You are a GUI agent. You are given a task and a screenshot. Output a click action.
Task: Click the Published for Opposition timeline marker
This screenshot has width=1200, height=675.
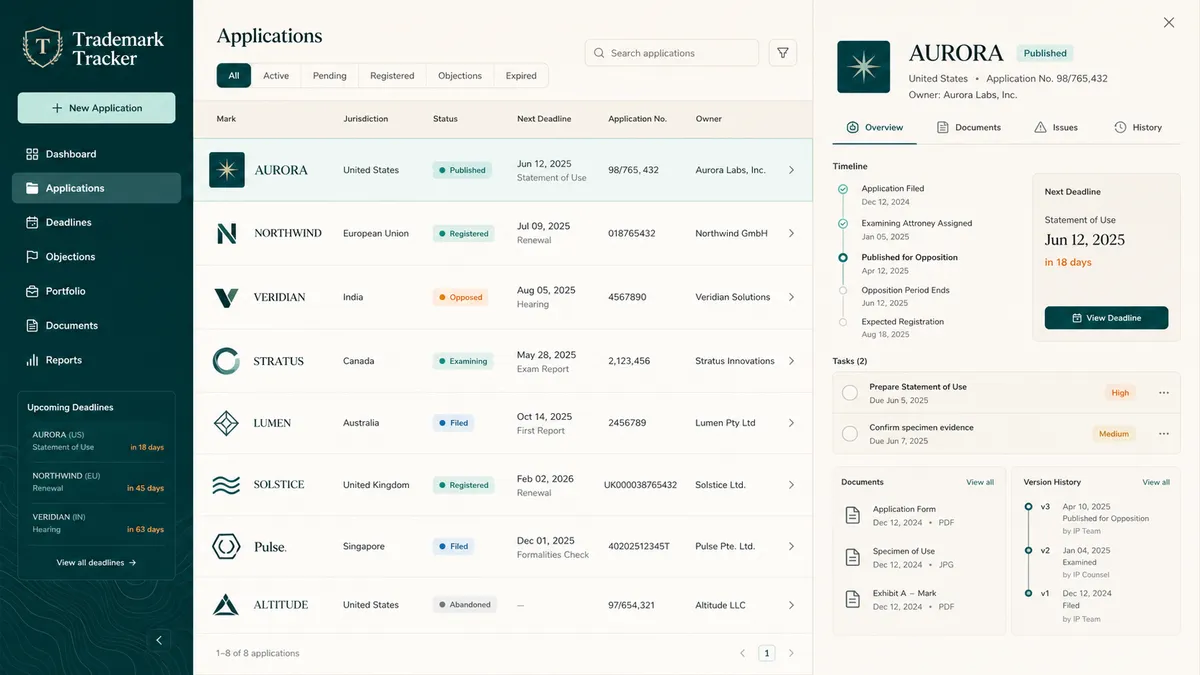pyautogui.click(x=843, y=257)
